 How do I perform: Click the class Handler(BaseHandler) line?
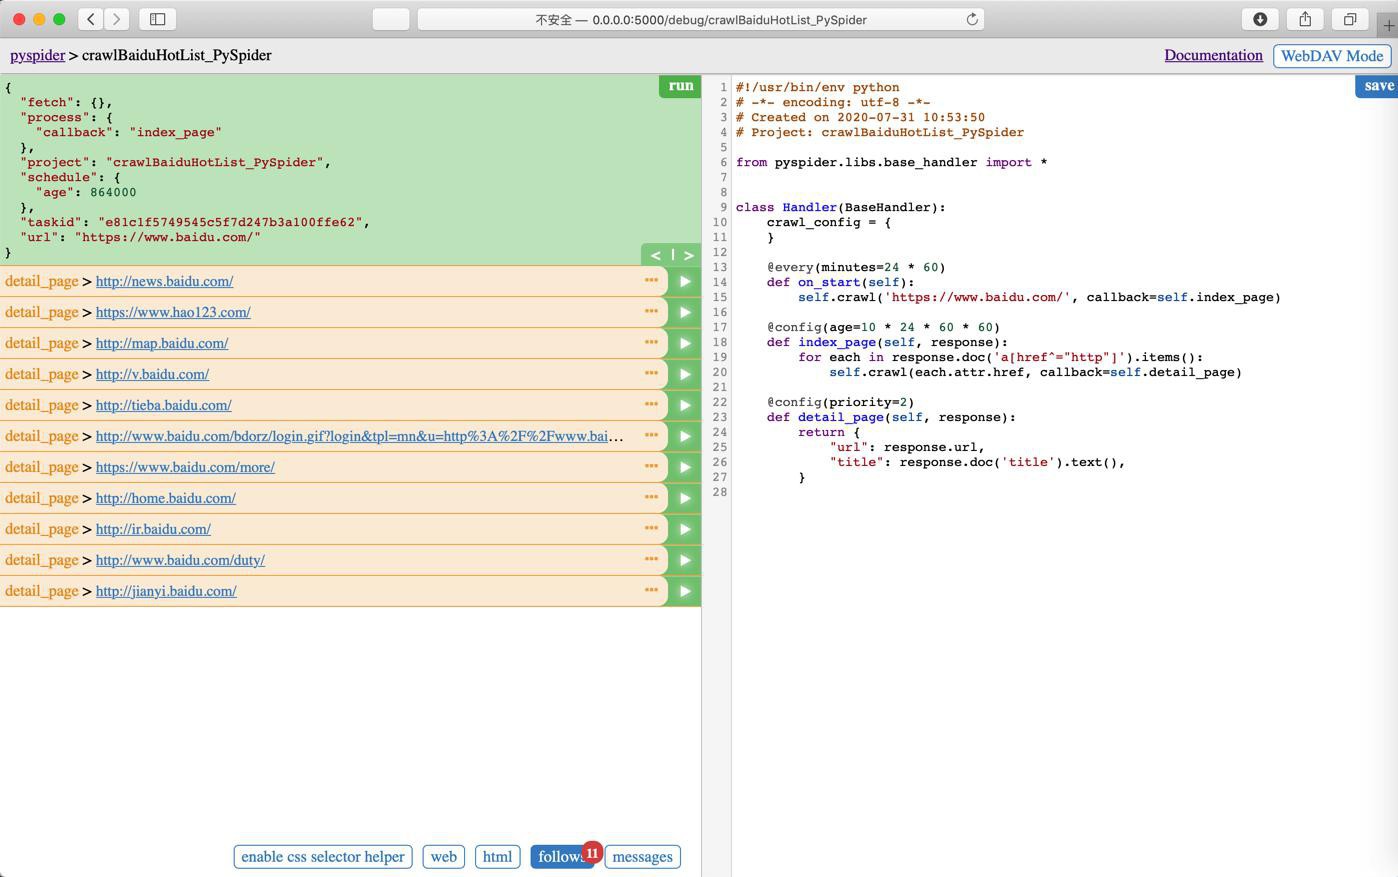click(x=841, y=207)
